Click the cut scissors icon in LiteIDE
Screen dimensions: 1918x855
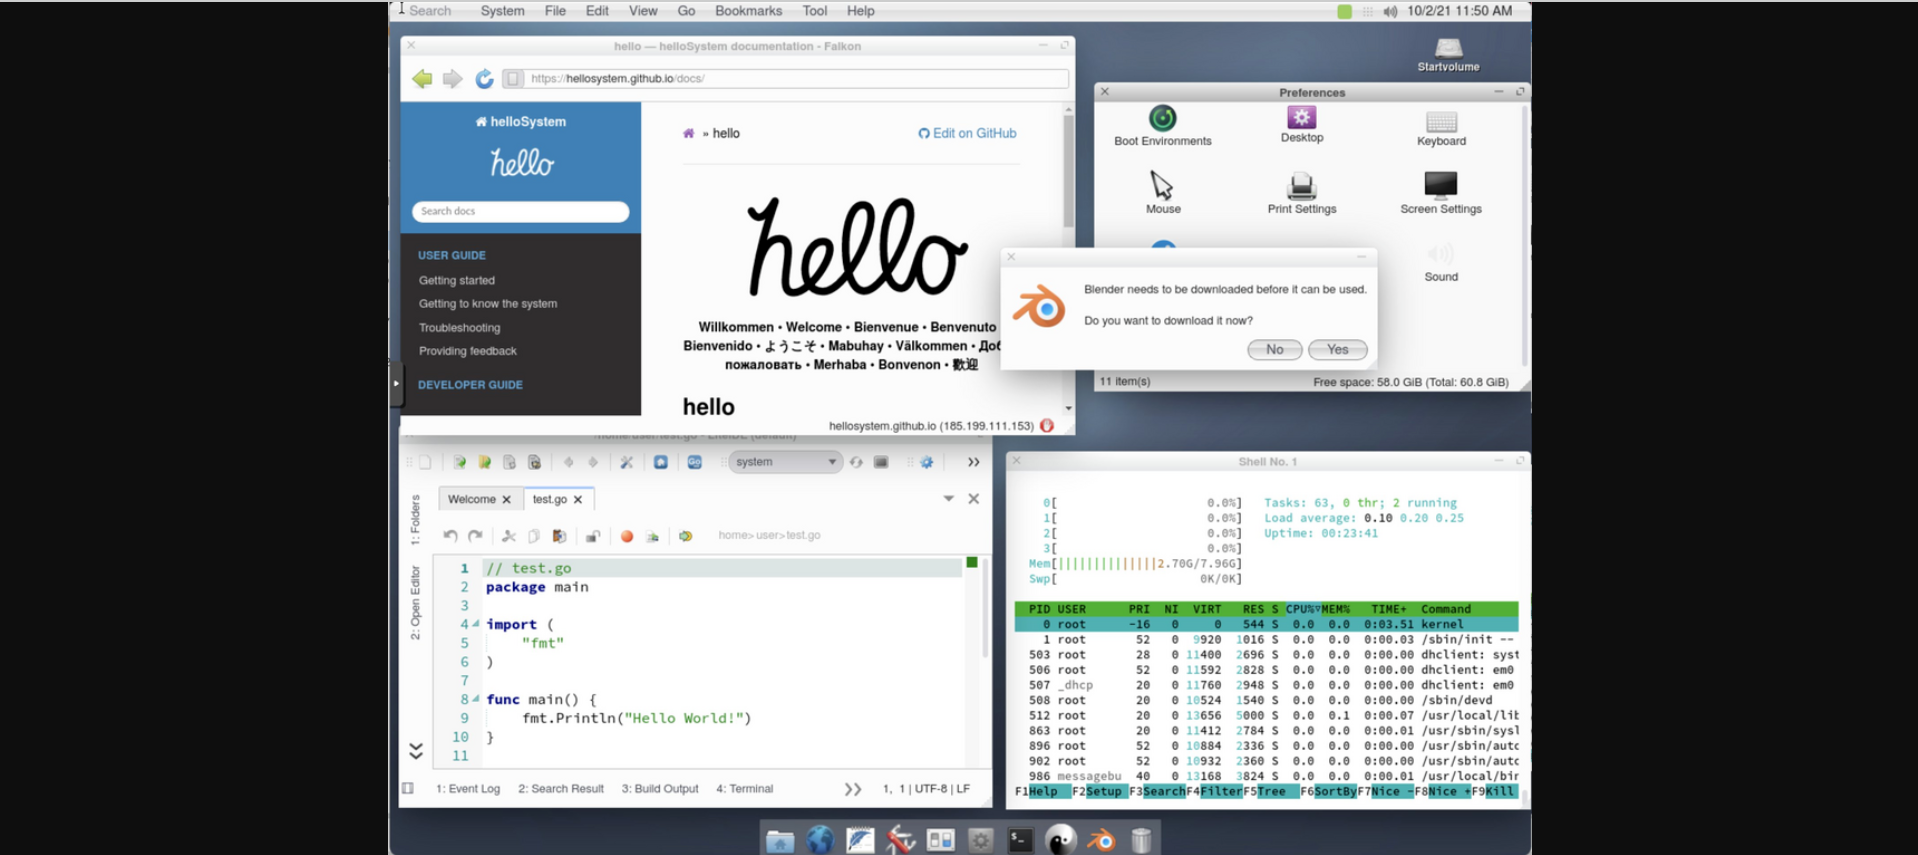pos(509,536)
